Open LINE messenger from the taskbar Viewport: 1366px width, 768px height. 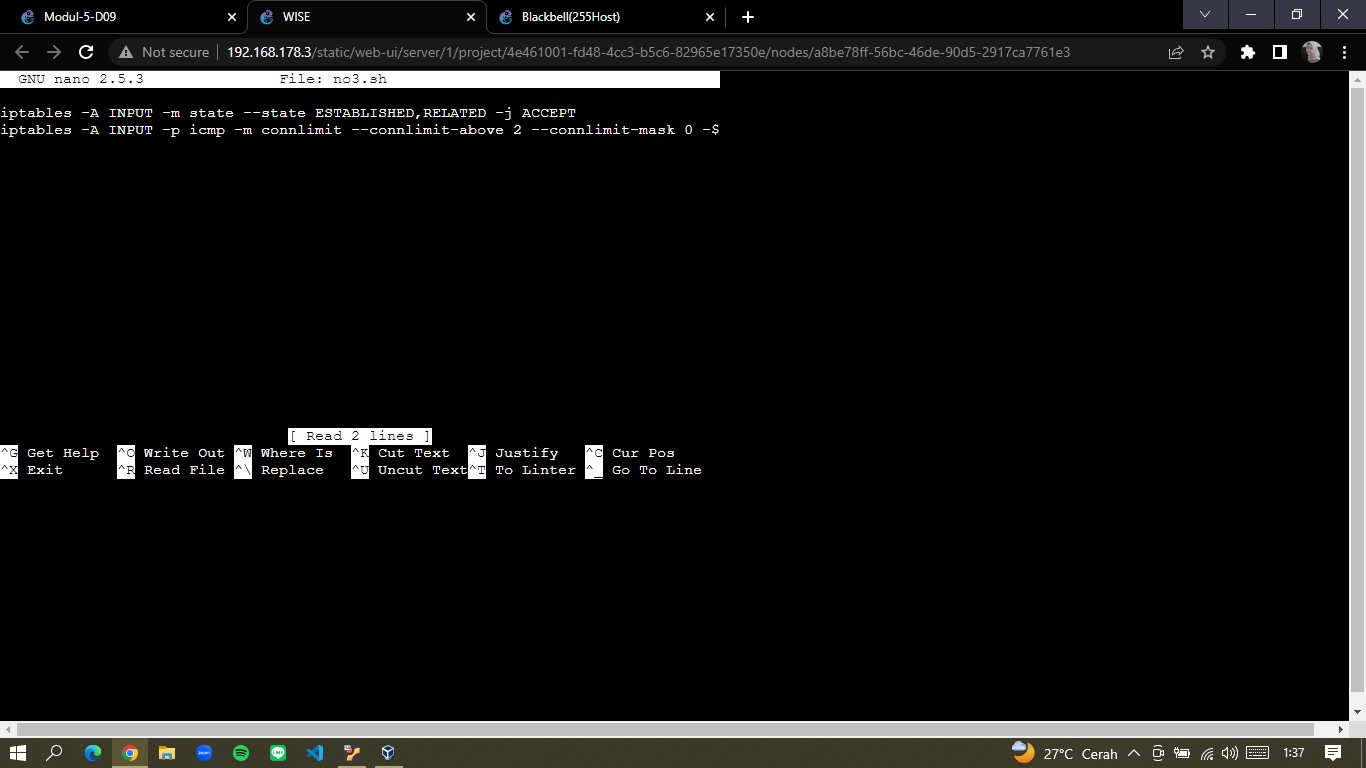(x=277, y=753)
